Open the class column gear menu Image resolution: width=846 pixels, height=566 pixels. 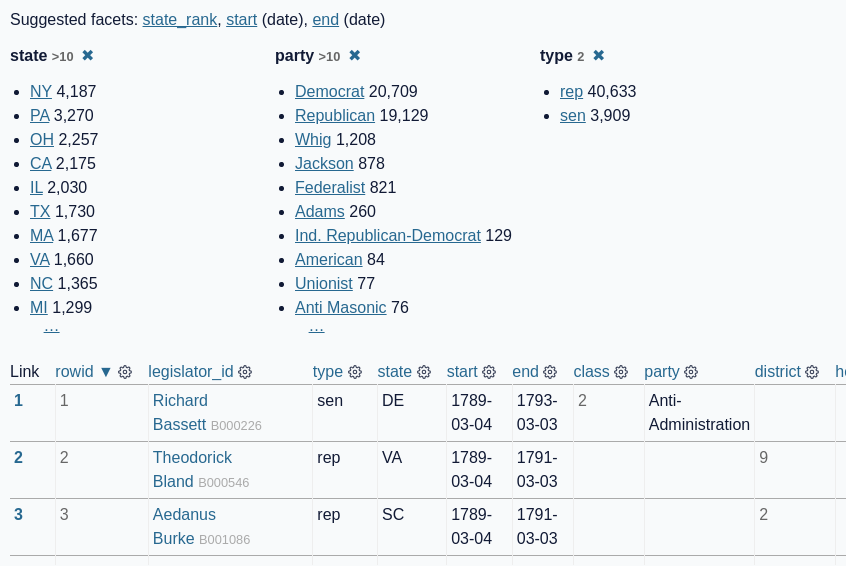click(x=621, y=372)
